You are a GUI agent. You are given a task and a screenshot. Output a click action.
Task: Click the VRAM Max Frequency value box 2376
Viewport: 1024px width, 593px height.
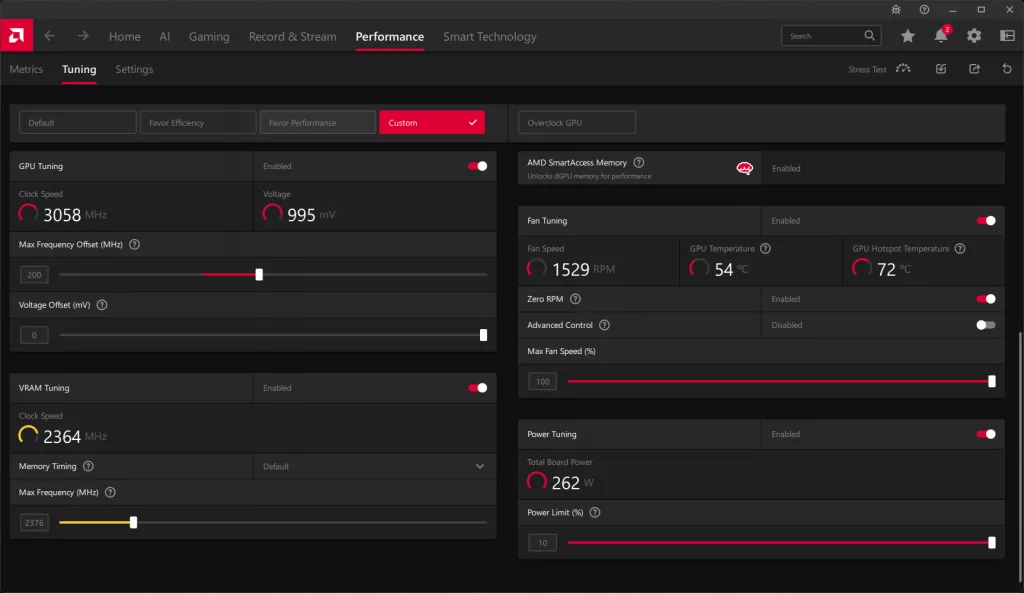coord(34,522)
